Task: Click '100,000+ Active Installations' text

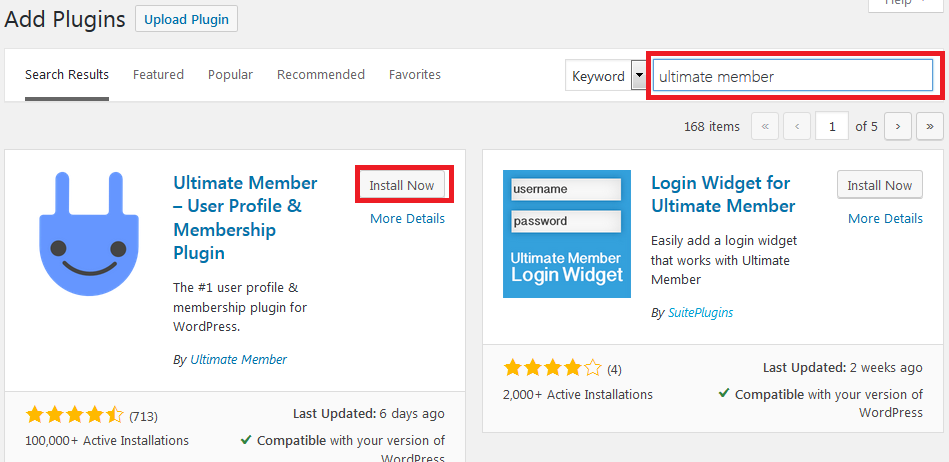Action: [x=107, y=440]
